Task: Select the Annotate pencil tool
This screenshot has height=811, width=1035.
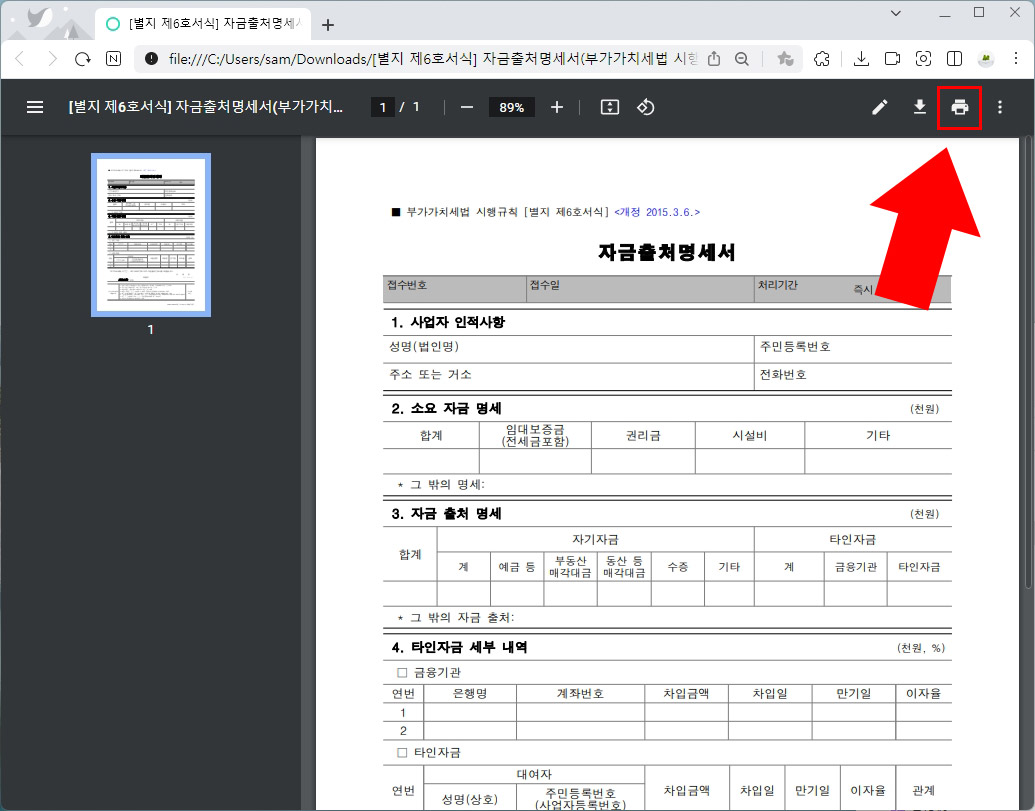Action: [879, 107]
